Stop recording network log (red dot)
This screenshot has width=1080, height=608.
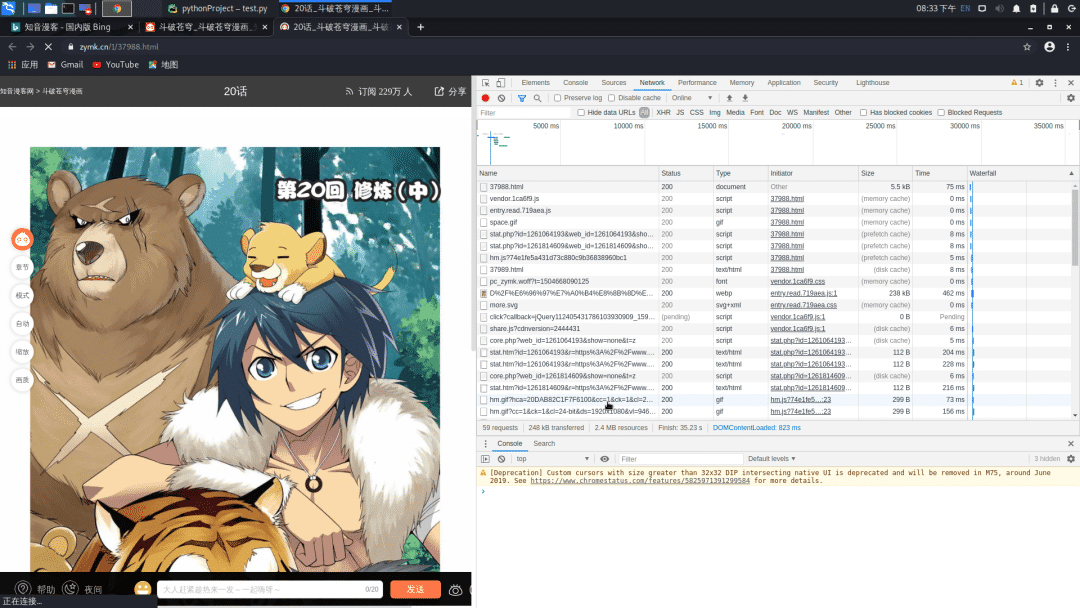(x=485, y=97)
